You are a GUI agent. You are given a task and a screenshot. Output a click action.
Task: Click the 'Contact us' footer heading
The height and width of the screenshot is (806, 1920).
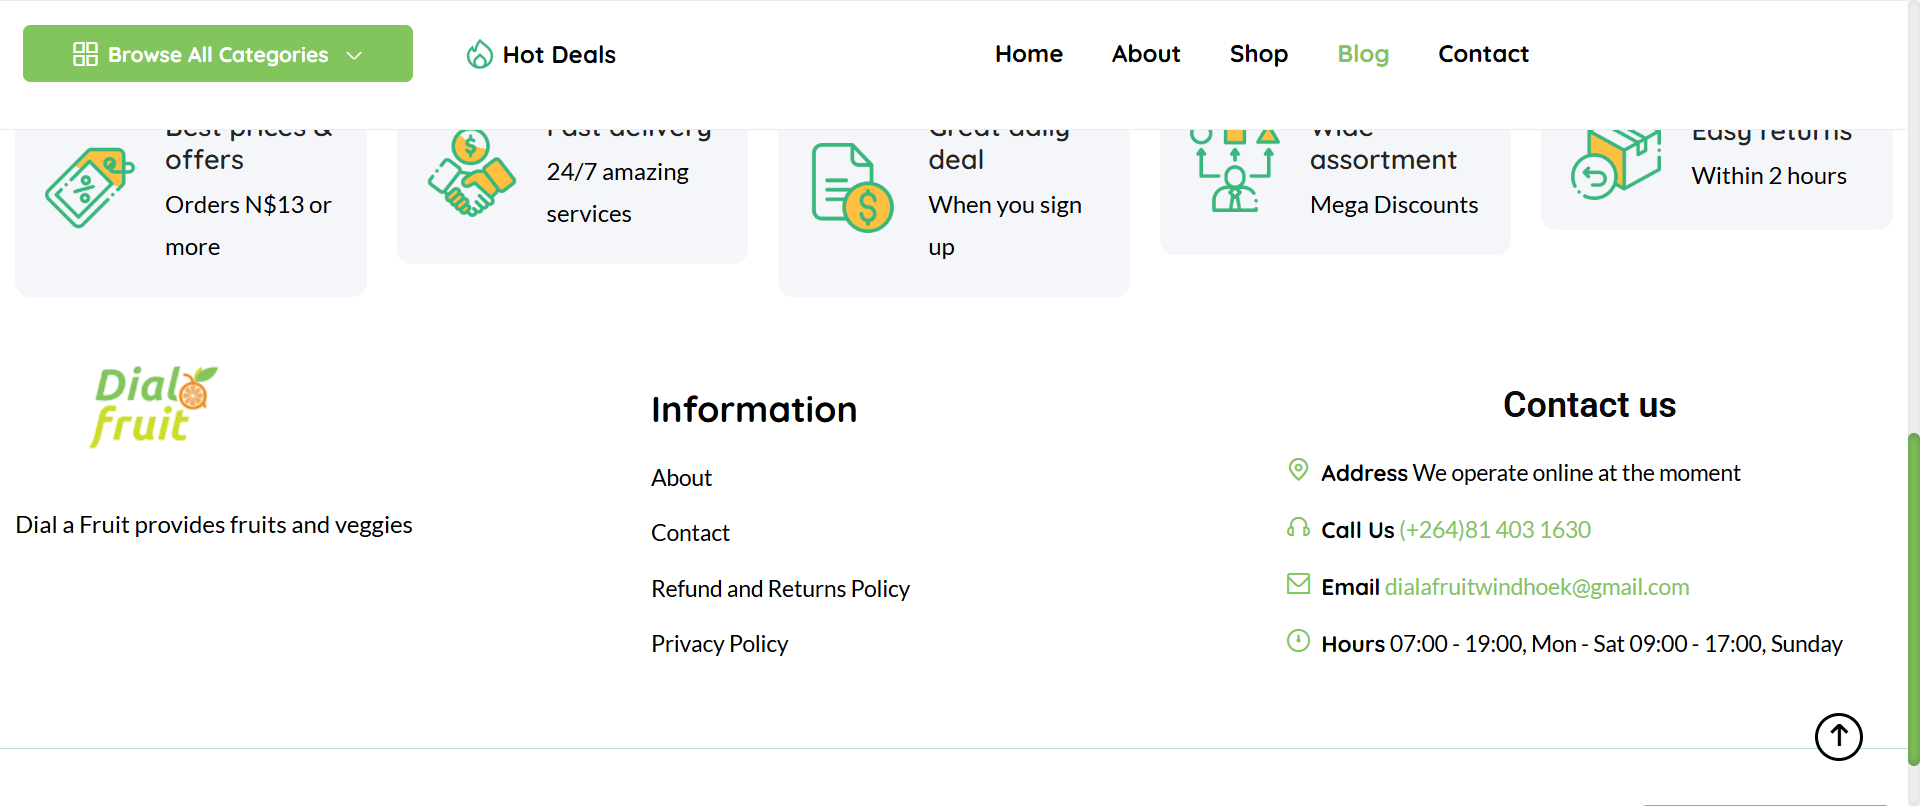(1590, 405)
